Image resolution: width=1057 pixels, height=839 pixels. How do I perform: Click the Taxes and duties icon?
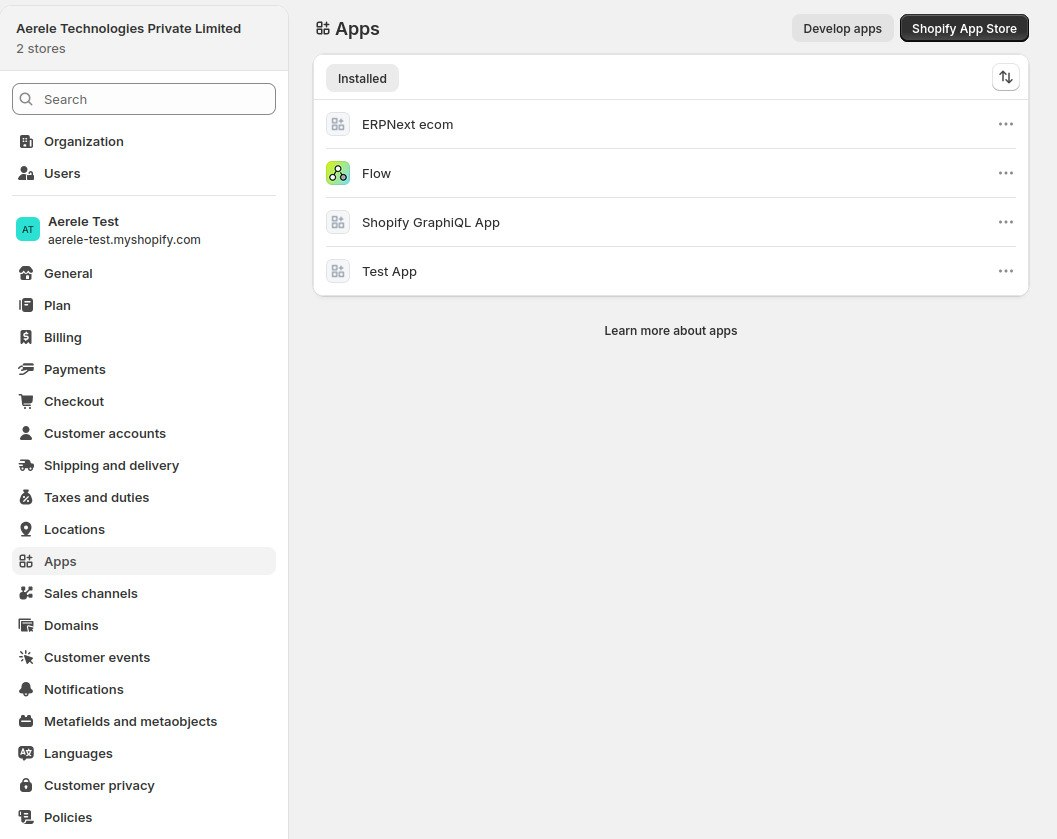26,497
